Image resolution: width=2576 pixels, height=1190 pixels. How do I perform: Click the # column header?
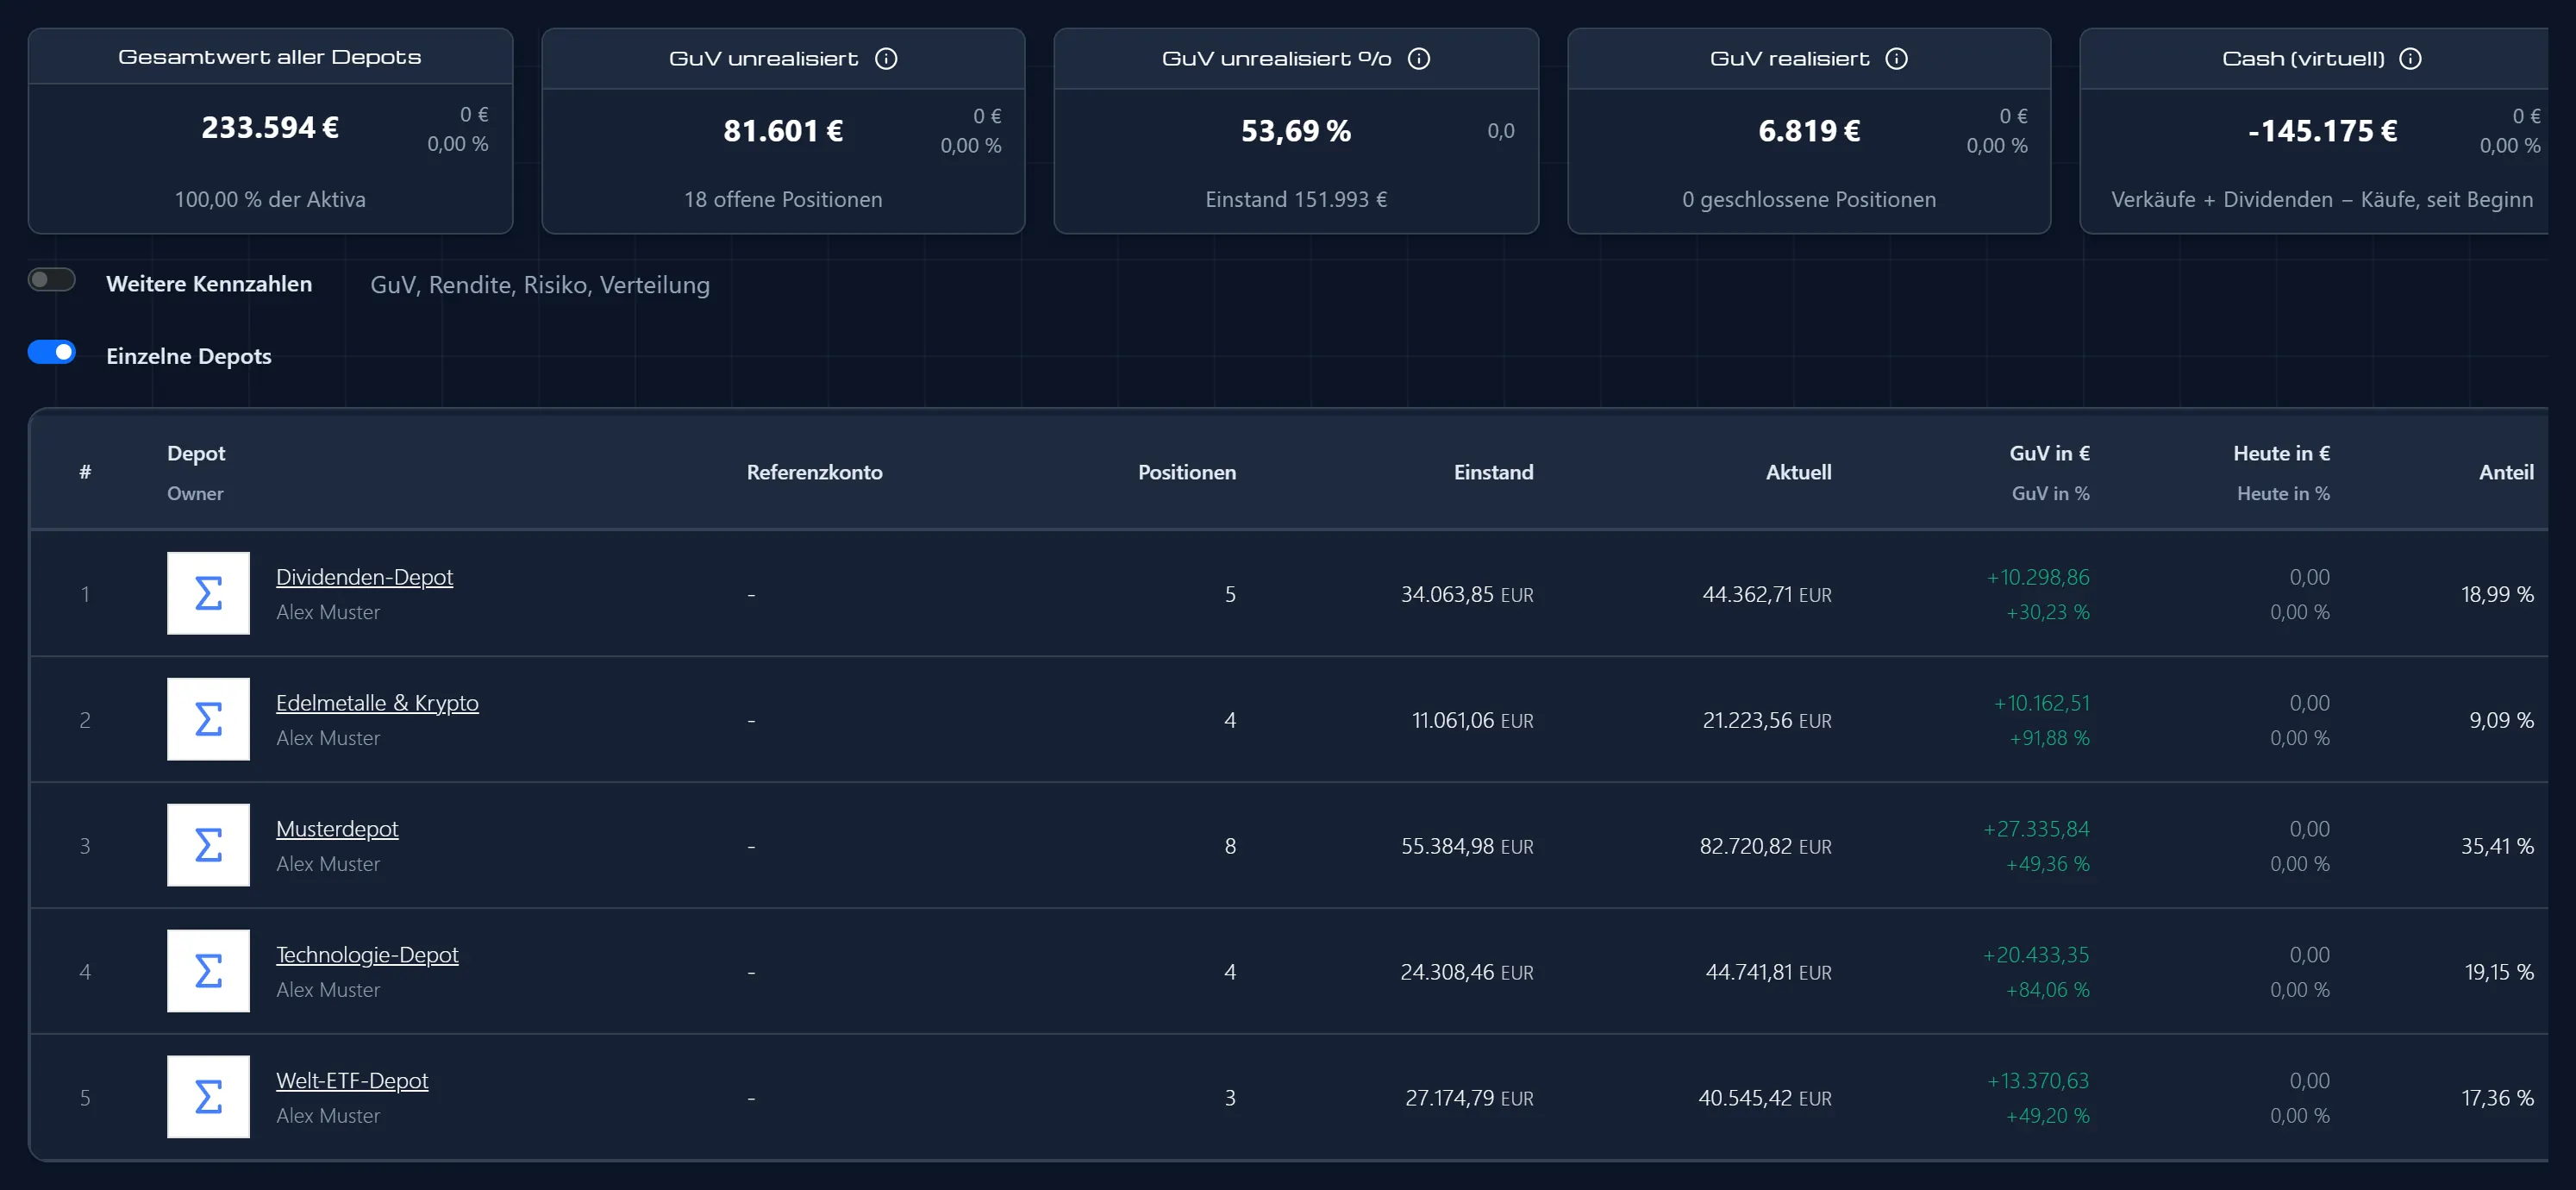85,472
